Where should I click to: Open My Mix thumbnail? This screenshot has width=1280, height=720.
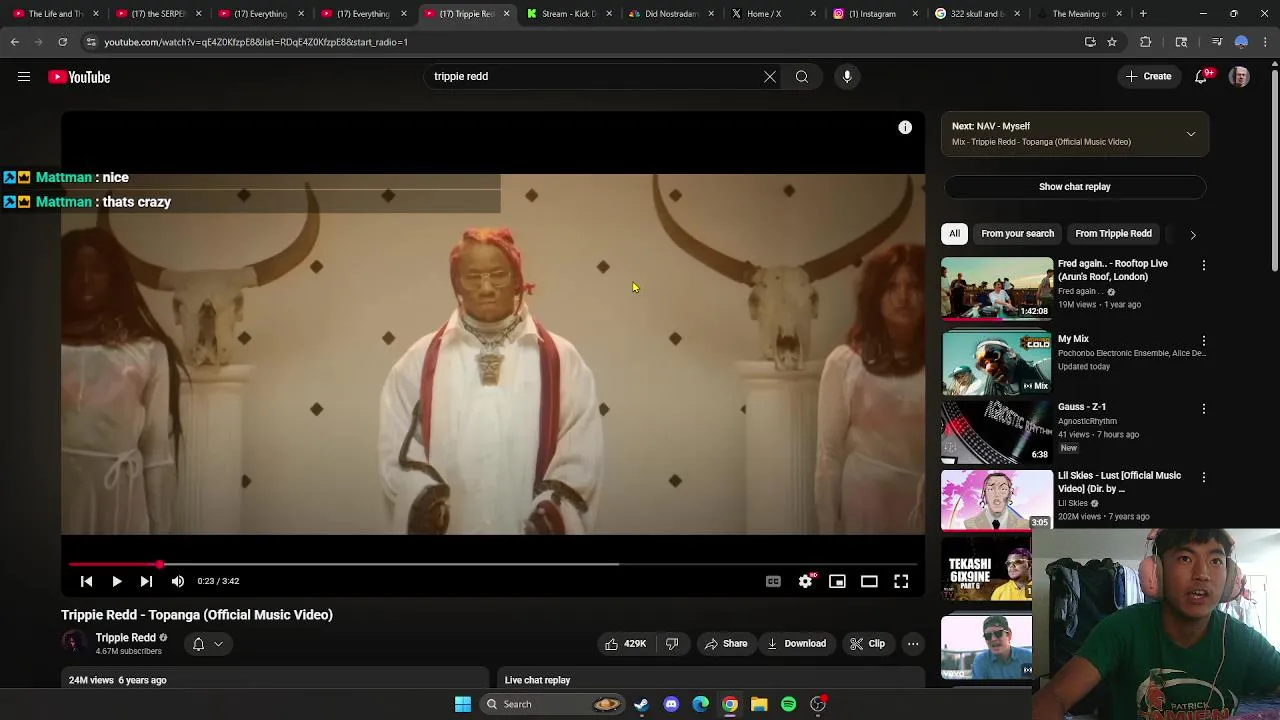(x=997, y=362)
